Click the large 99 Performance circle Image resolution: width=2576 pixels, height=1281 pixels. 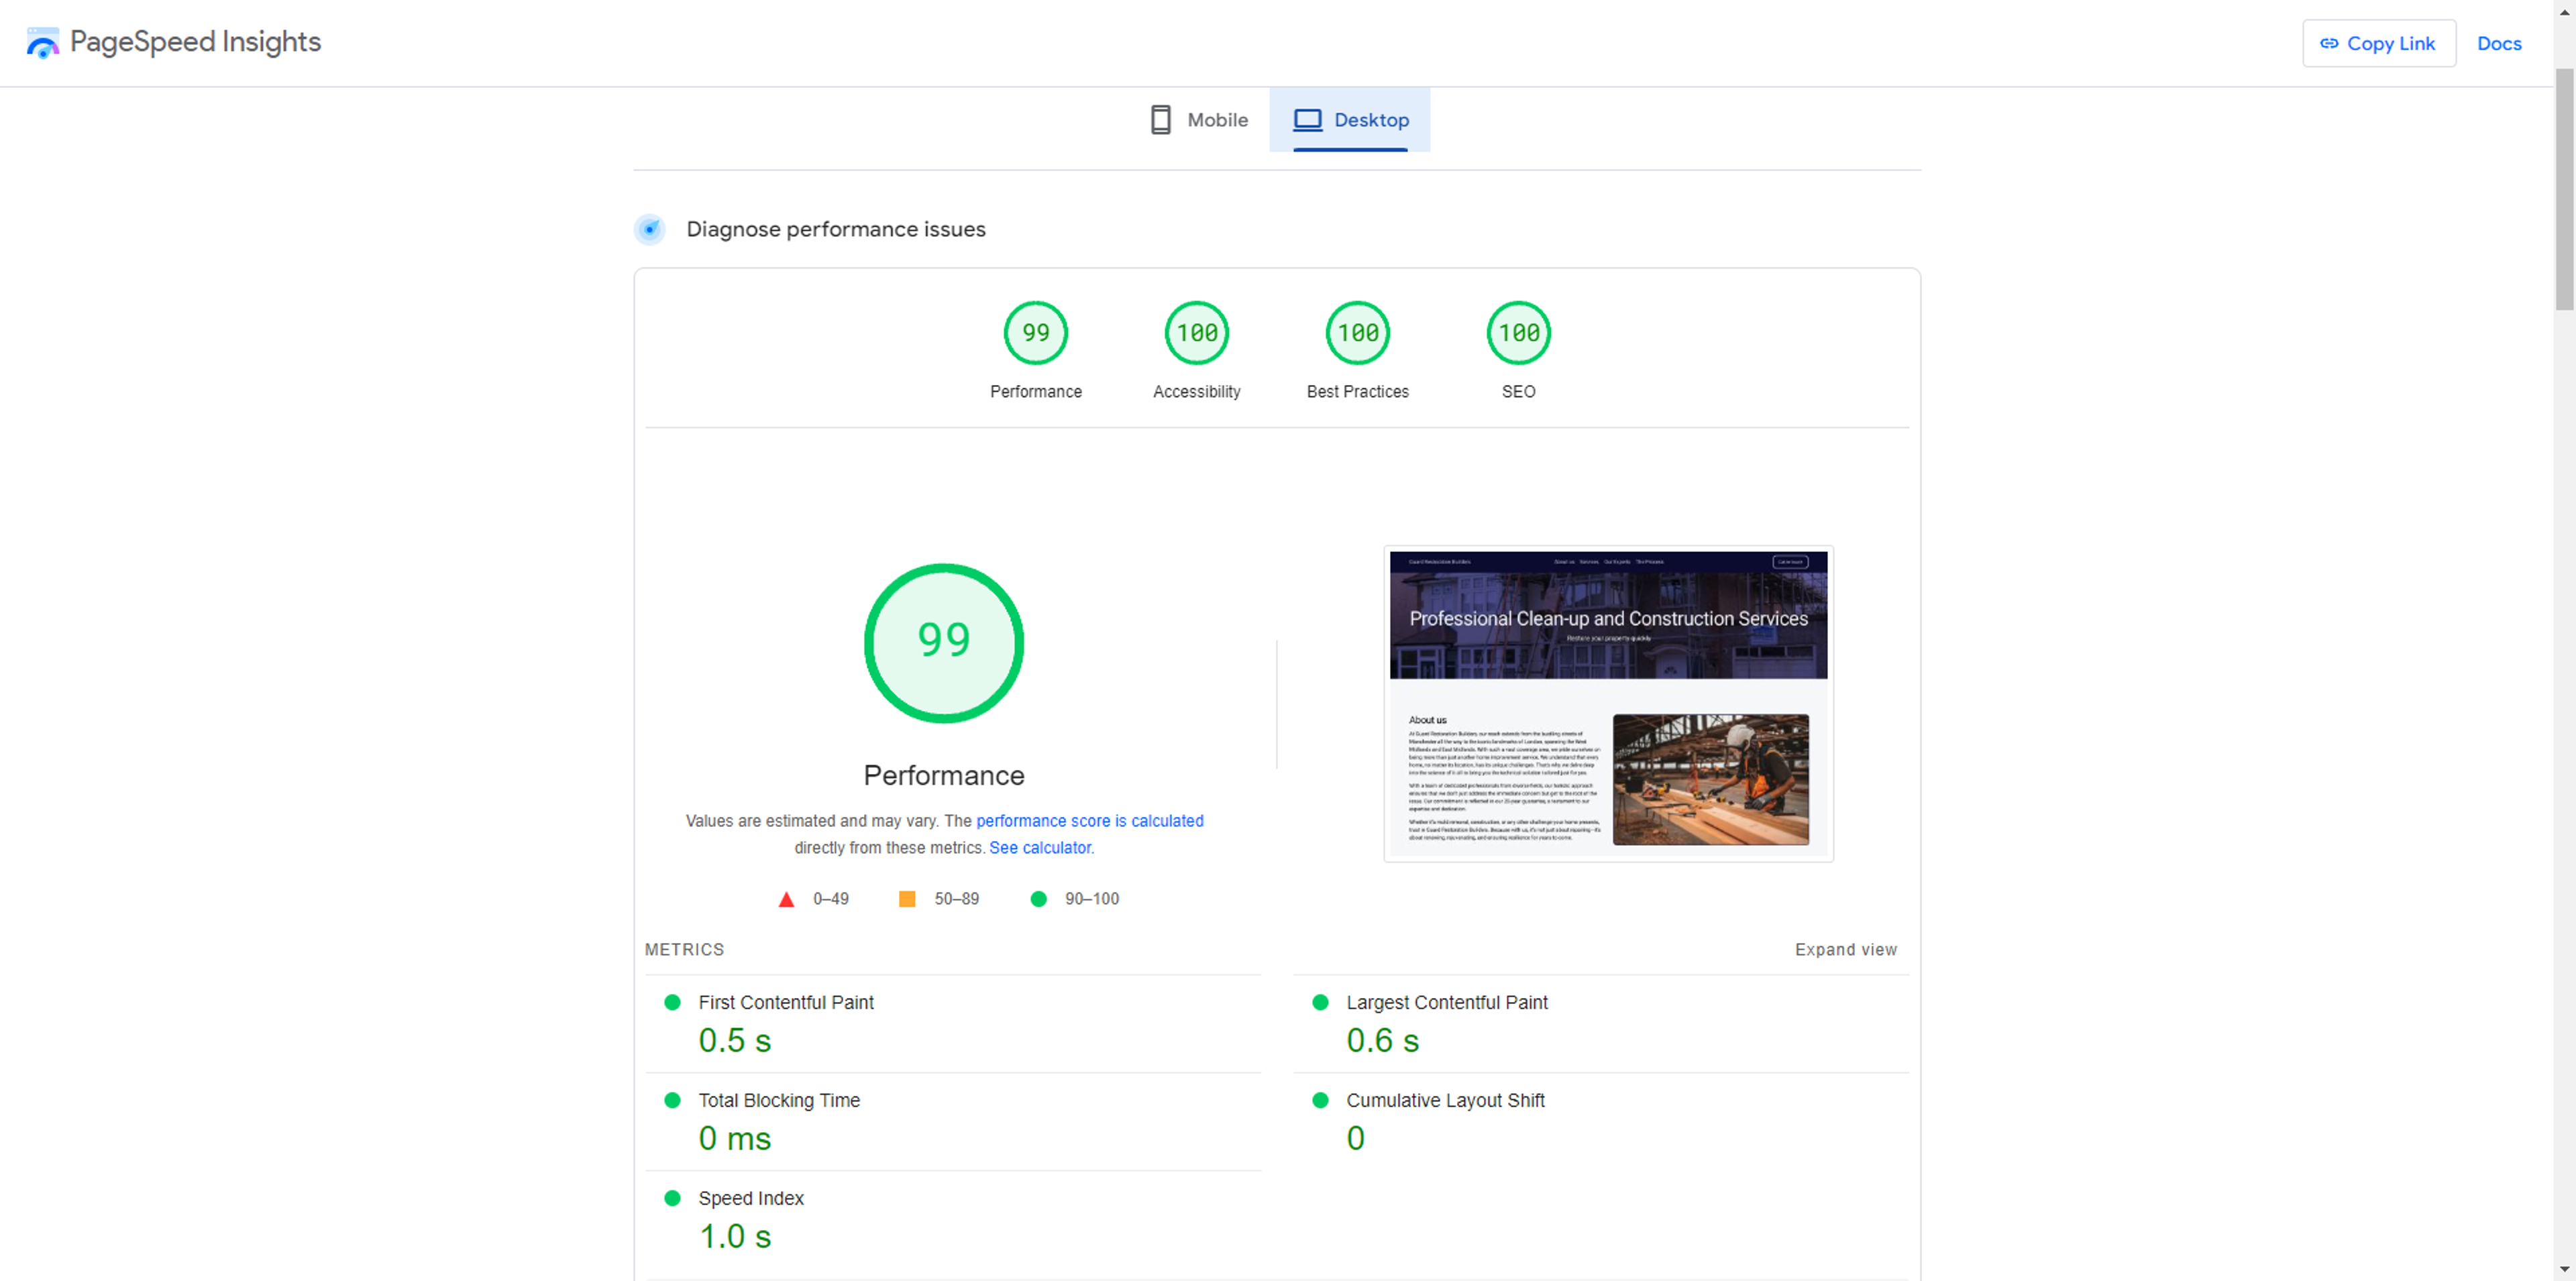click(943, 643)
